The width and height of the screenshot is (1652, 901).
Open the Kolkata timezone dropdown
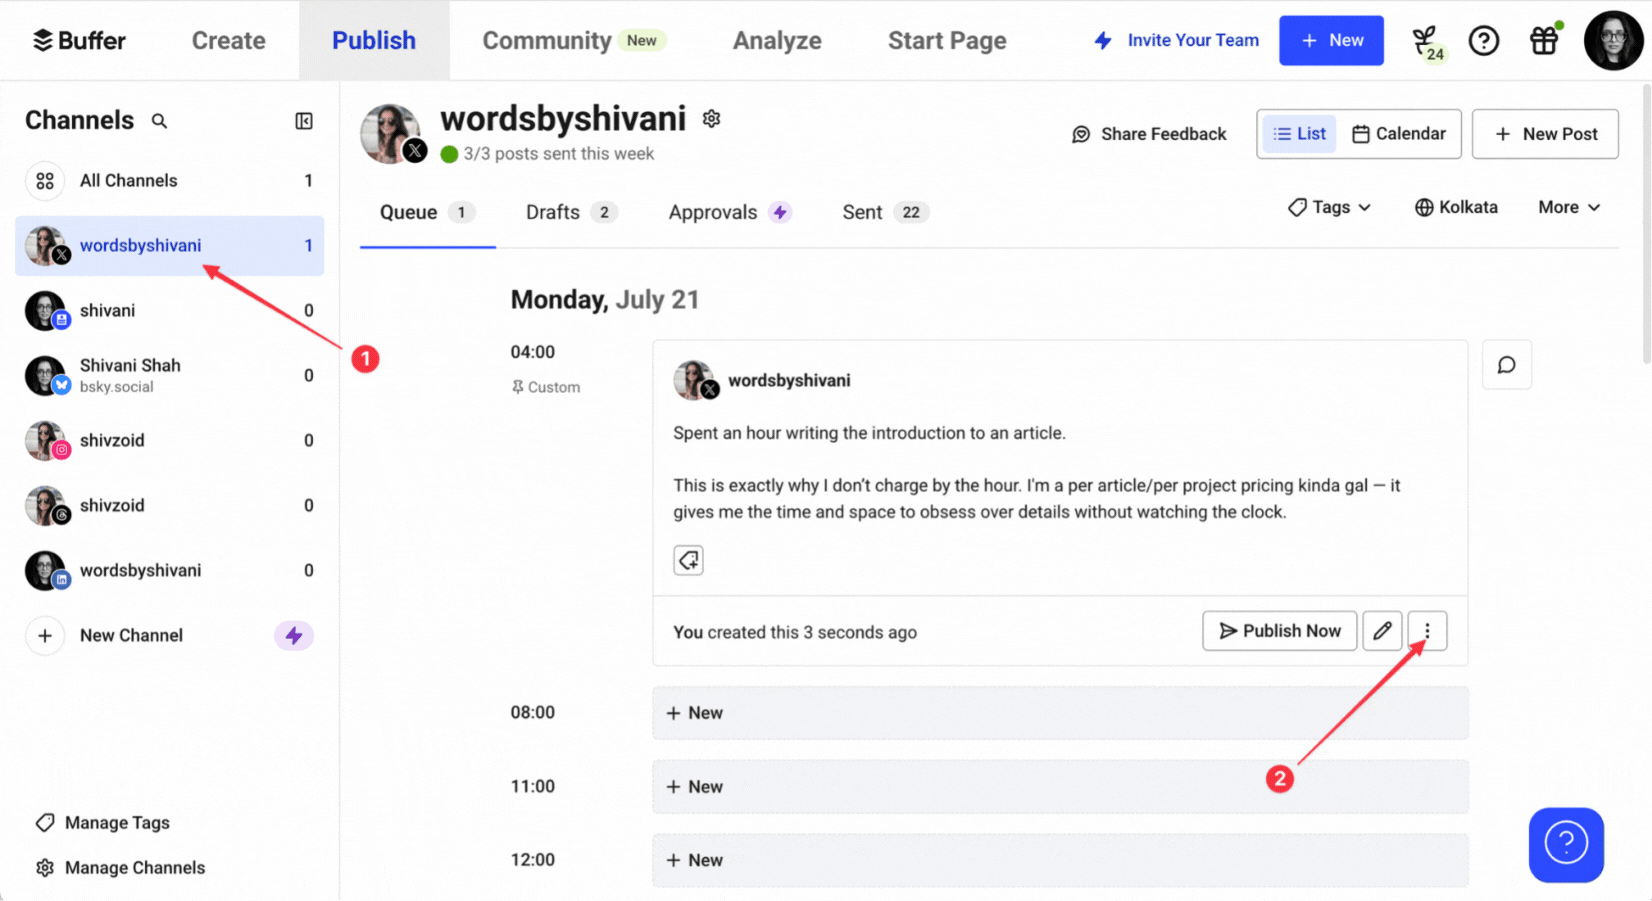point(1456,207)
